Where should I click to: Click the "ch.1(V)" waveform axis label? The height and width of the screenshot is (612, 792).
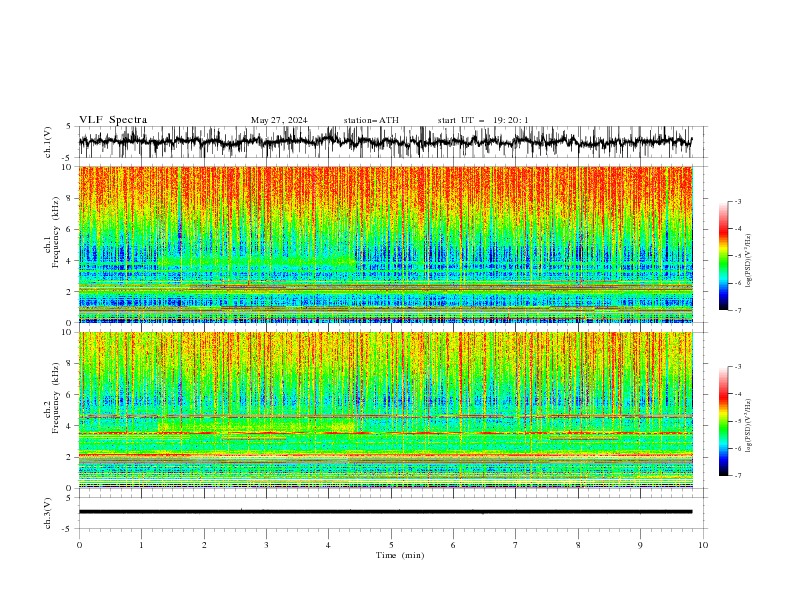click(48, 142)
